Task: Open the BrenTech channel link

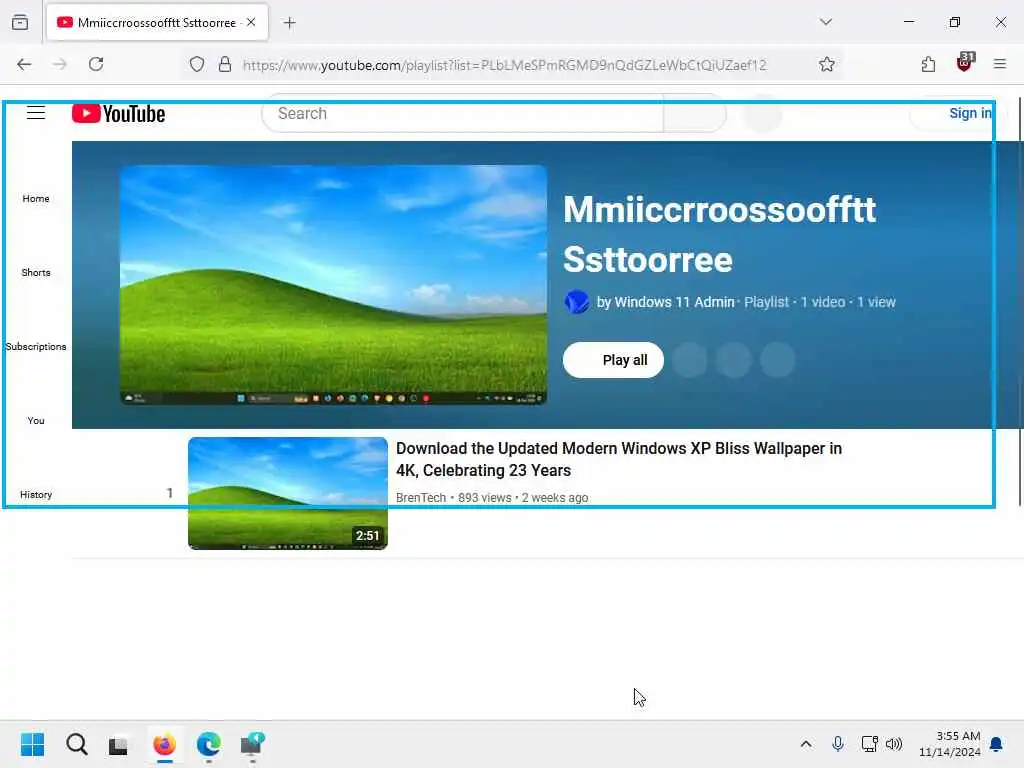Action: (x=421, y=498)
